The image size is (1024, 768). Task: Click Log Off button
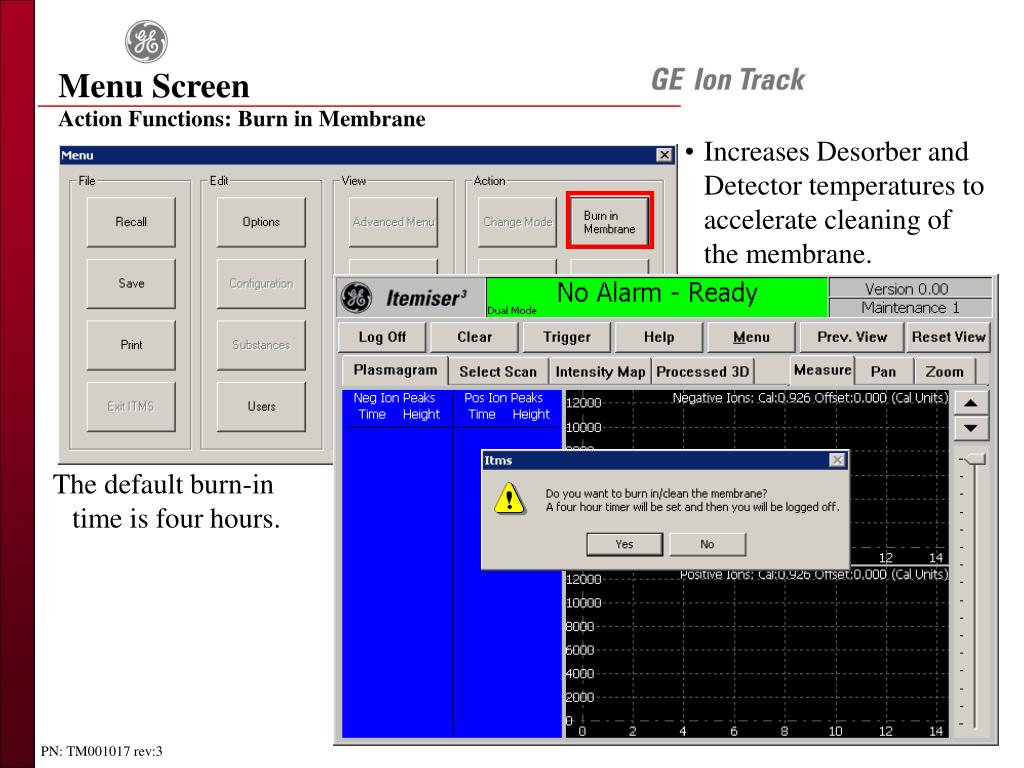(382, 337)
